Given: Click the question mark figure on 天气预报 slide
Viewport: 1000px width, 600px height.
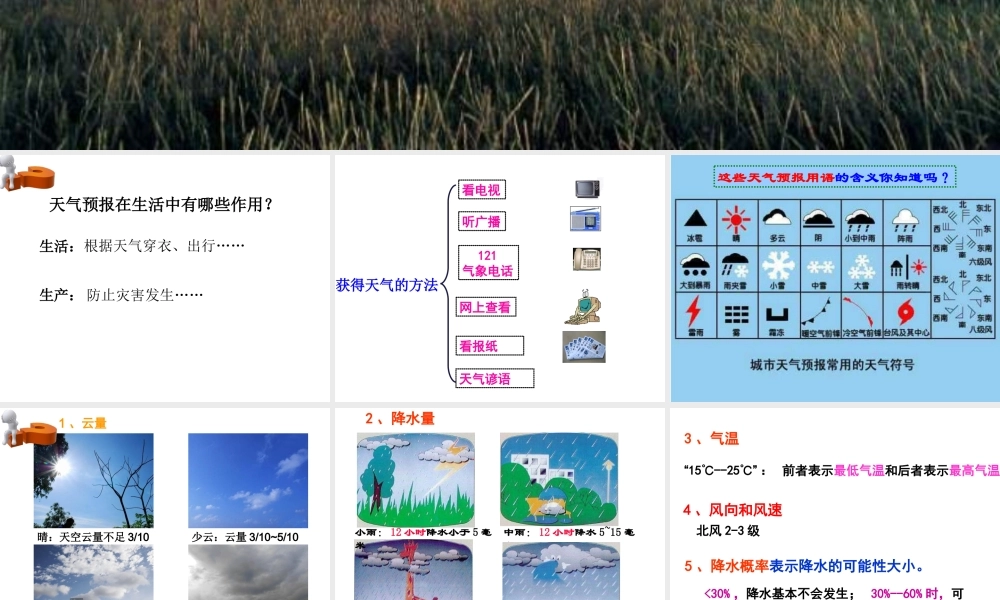Looking at the screenshot, I should coord(26,173).
